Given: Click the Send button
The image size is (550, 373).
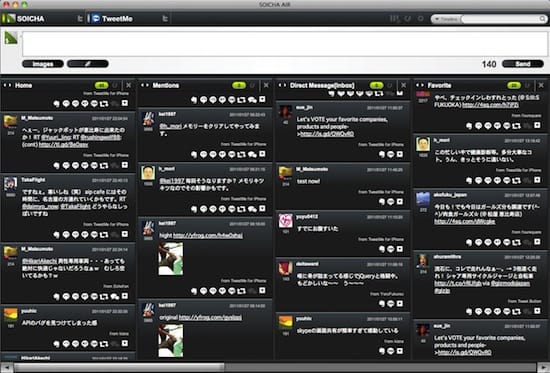Looking at the screenshot, I should coord(523,64).
